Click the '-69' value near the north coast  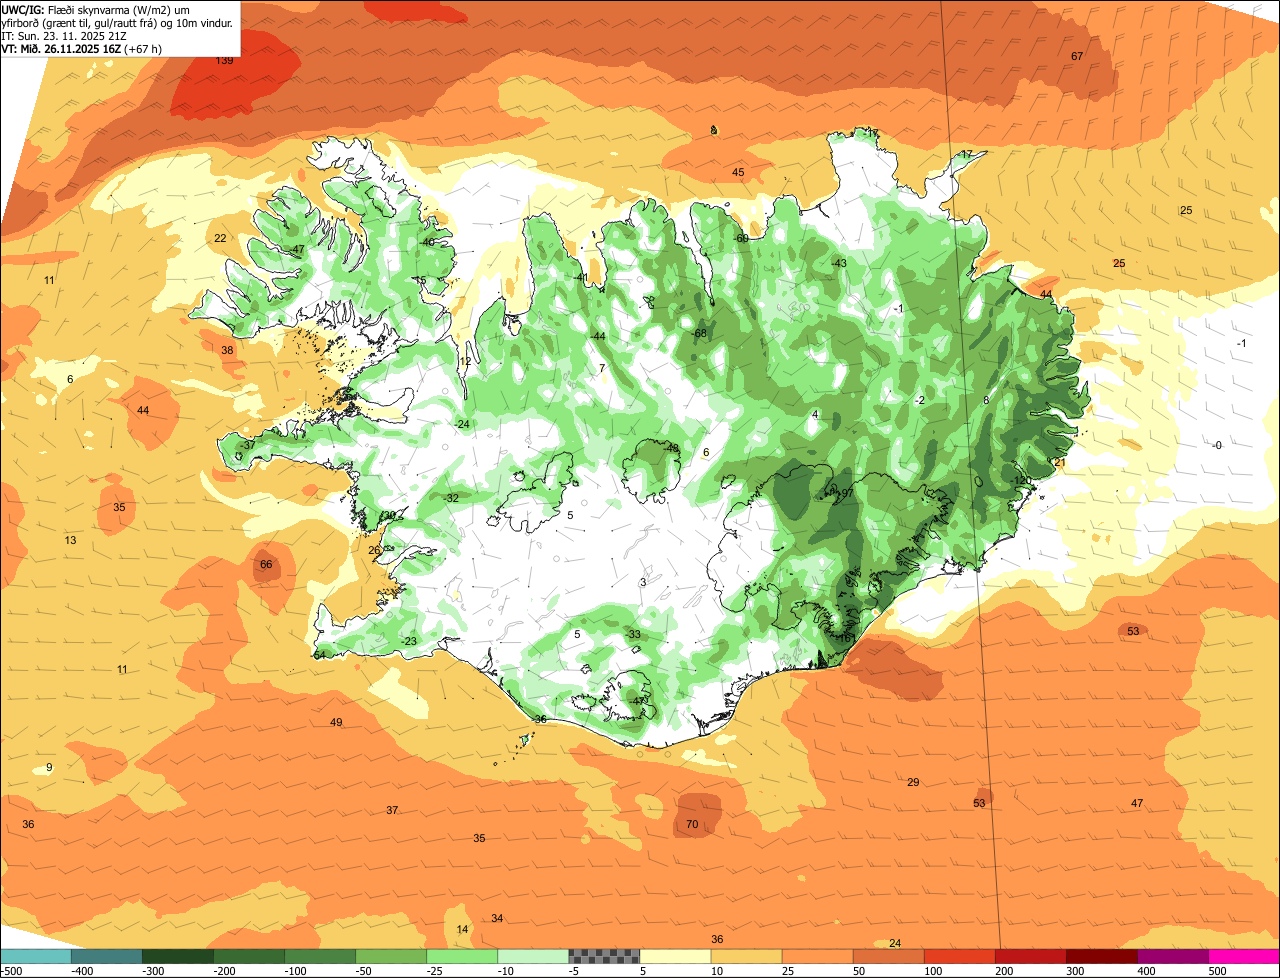pyautogui.click(x=741, y=238)
